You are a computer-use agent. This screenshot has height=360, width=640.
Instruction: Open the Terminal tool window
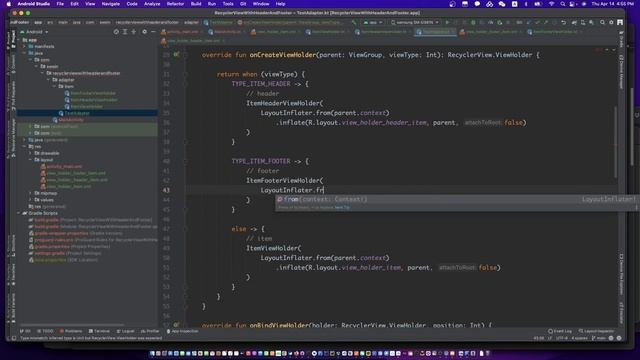99,331
